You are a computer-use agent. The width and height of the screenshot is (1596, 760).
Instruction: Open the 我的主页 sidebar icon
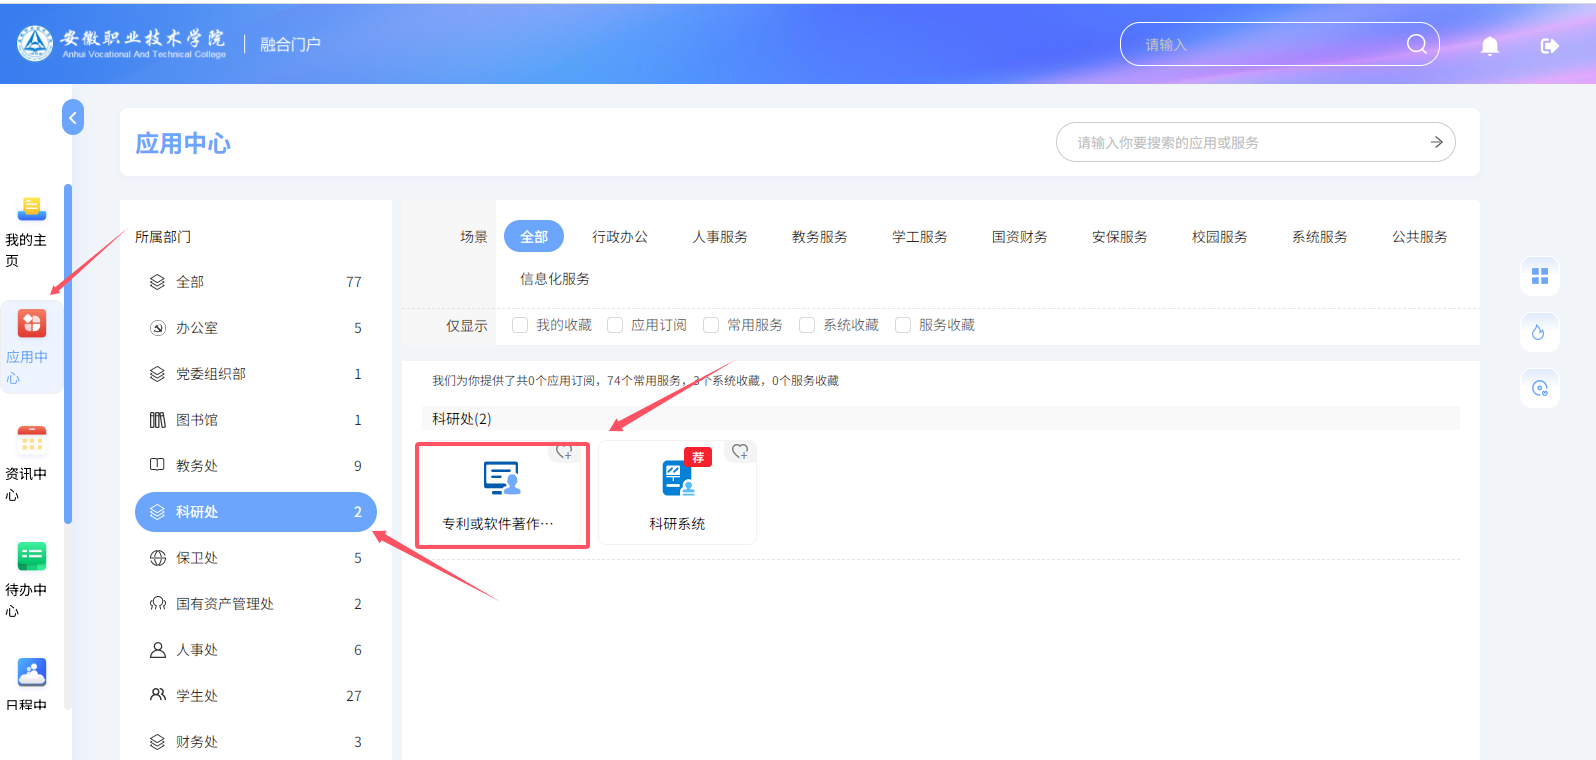(x=31, y=208)
